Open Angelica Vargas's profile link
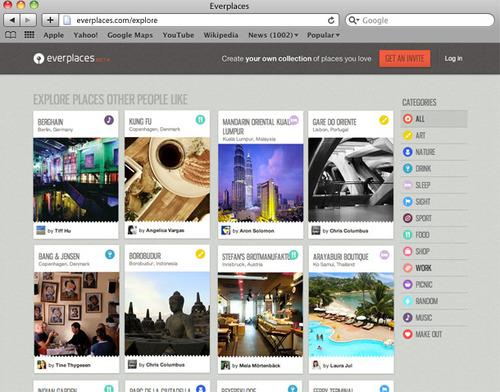This screenshot has width=500, height=392. pos(165,230)
